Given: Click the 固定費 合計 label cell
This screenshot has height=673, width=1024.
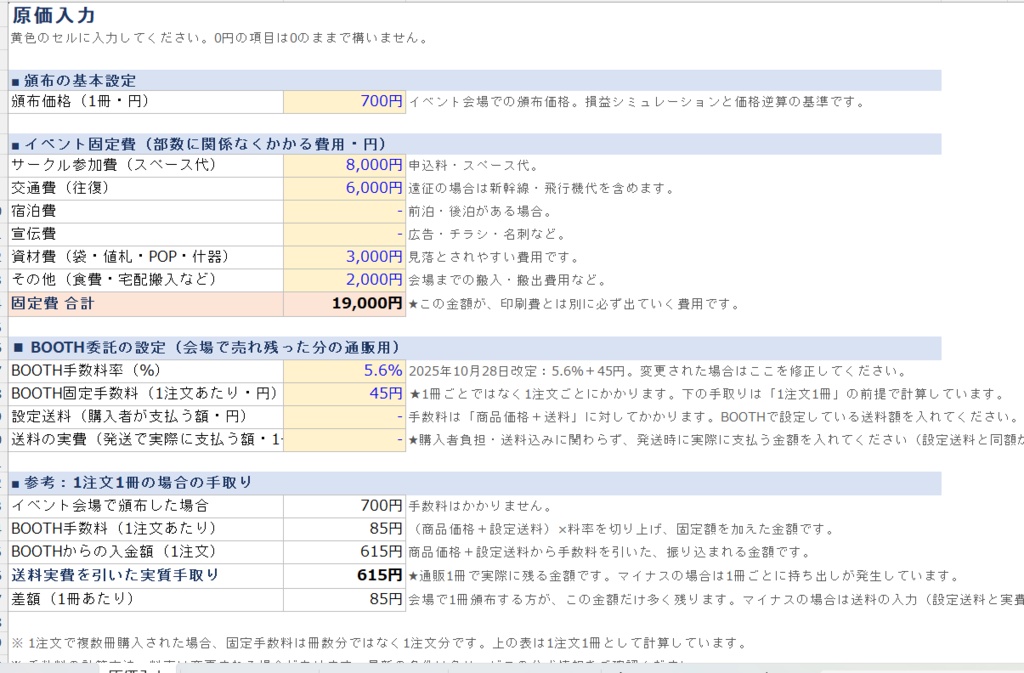Looking at the screenshot, I should (146, 304).
